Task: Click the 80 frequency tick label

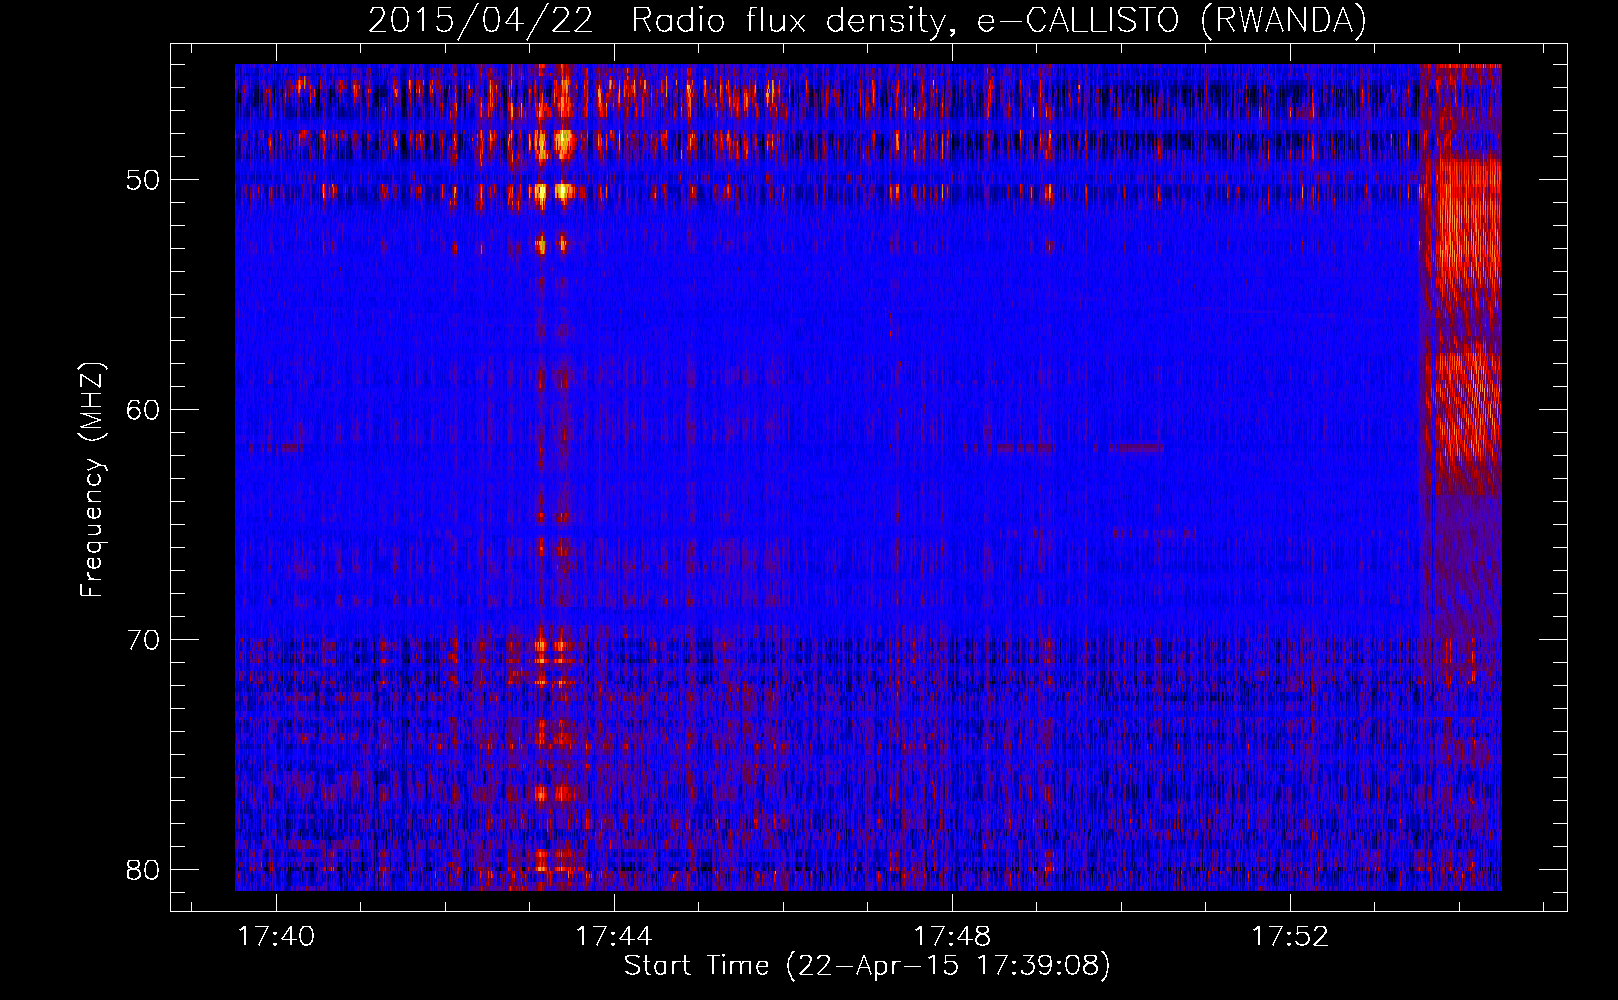Action: click(144, 870)
